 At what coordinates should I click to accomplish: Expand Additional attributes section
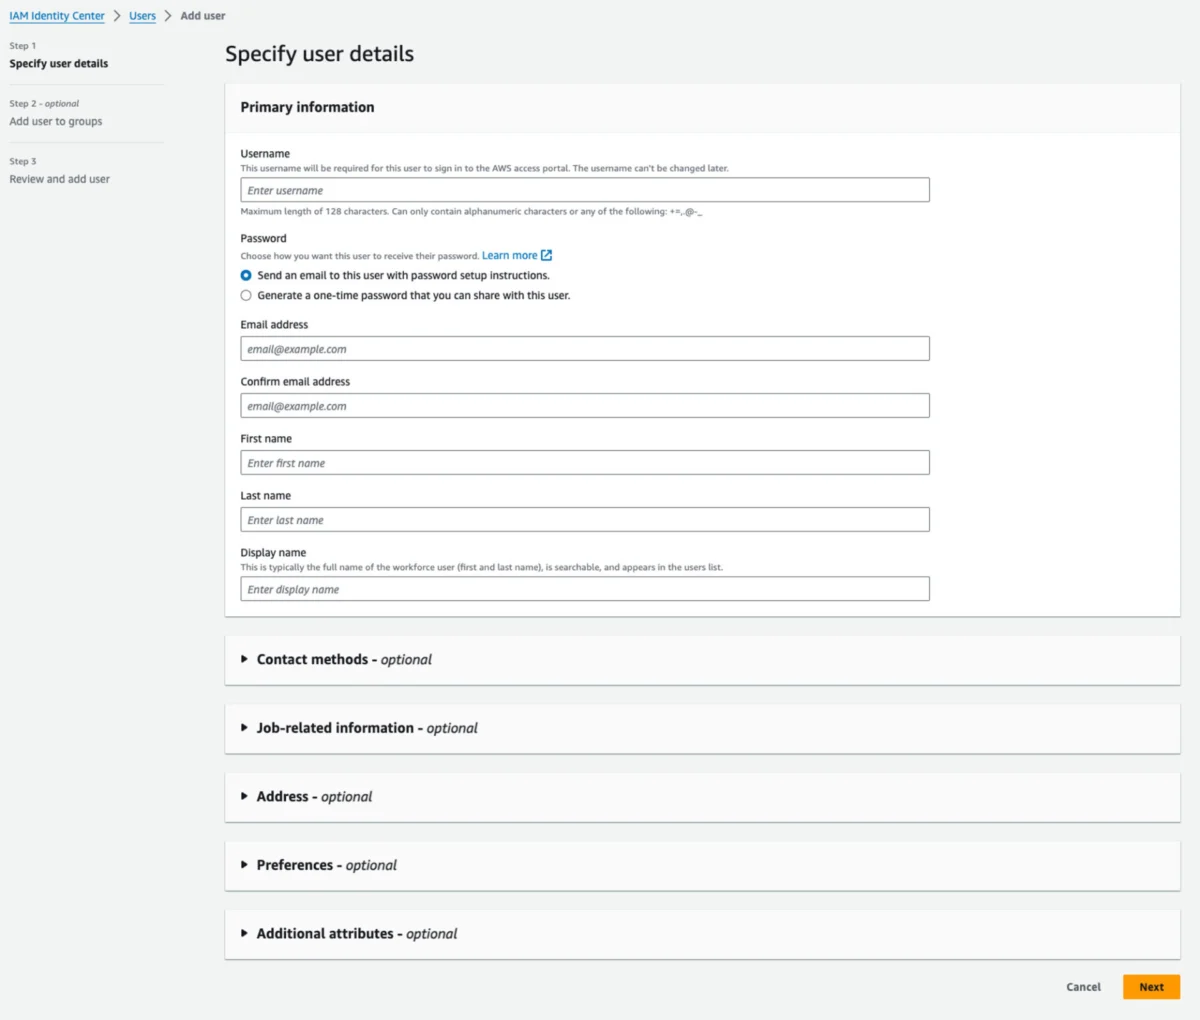(x=356, y=934)
